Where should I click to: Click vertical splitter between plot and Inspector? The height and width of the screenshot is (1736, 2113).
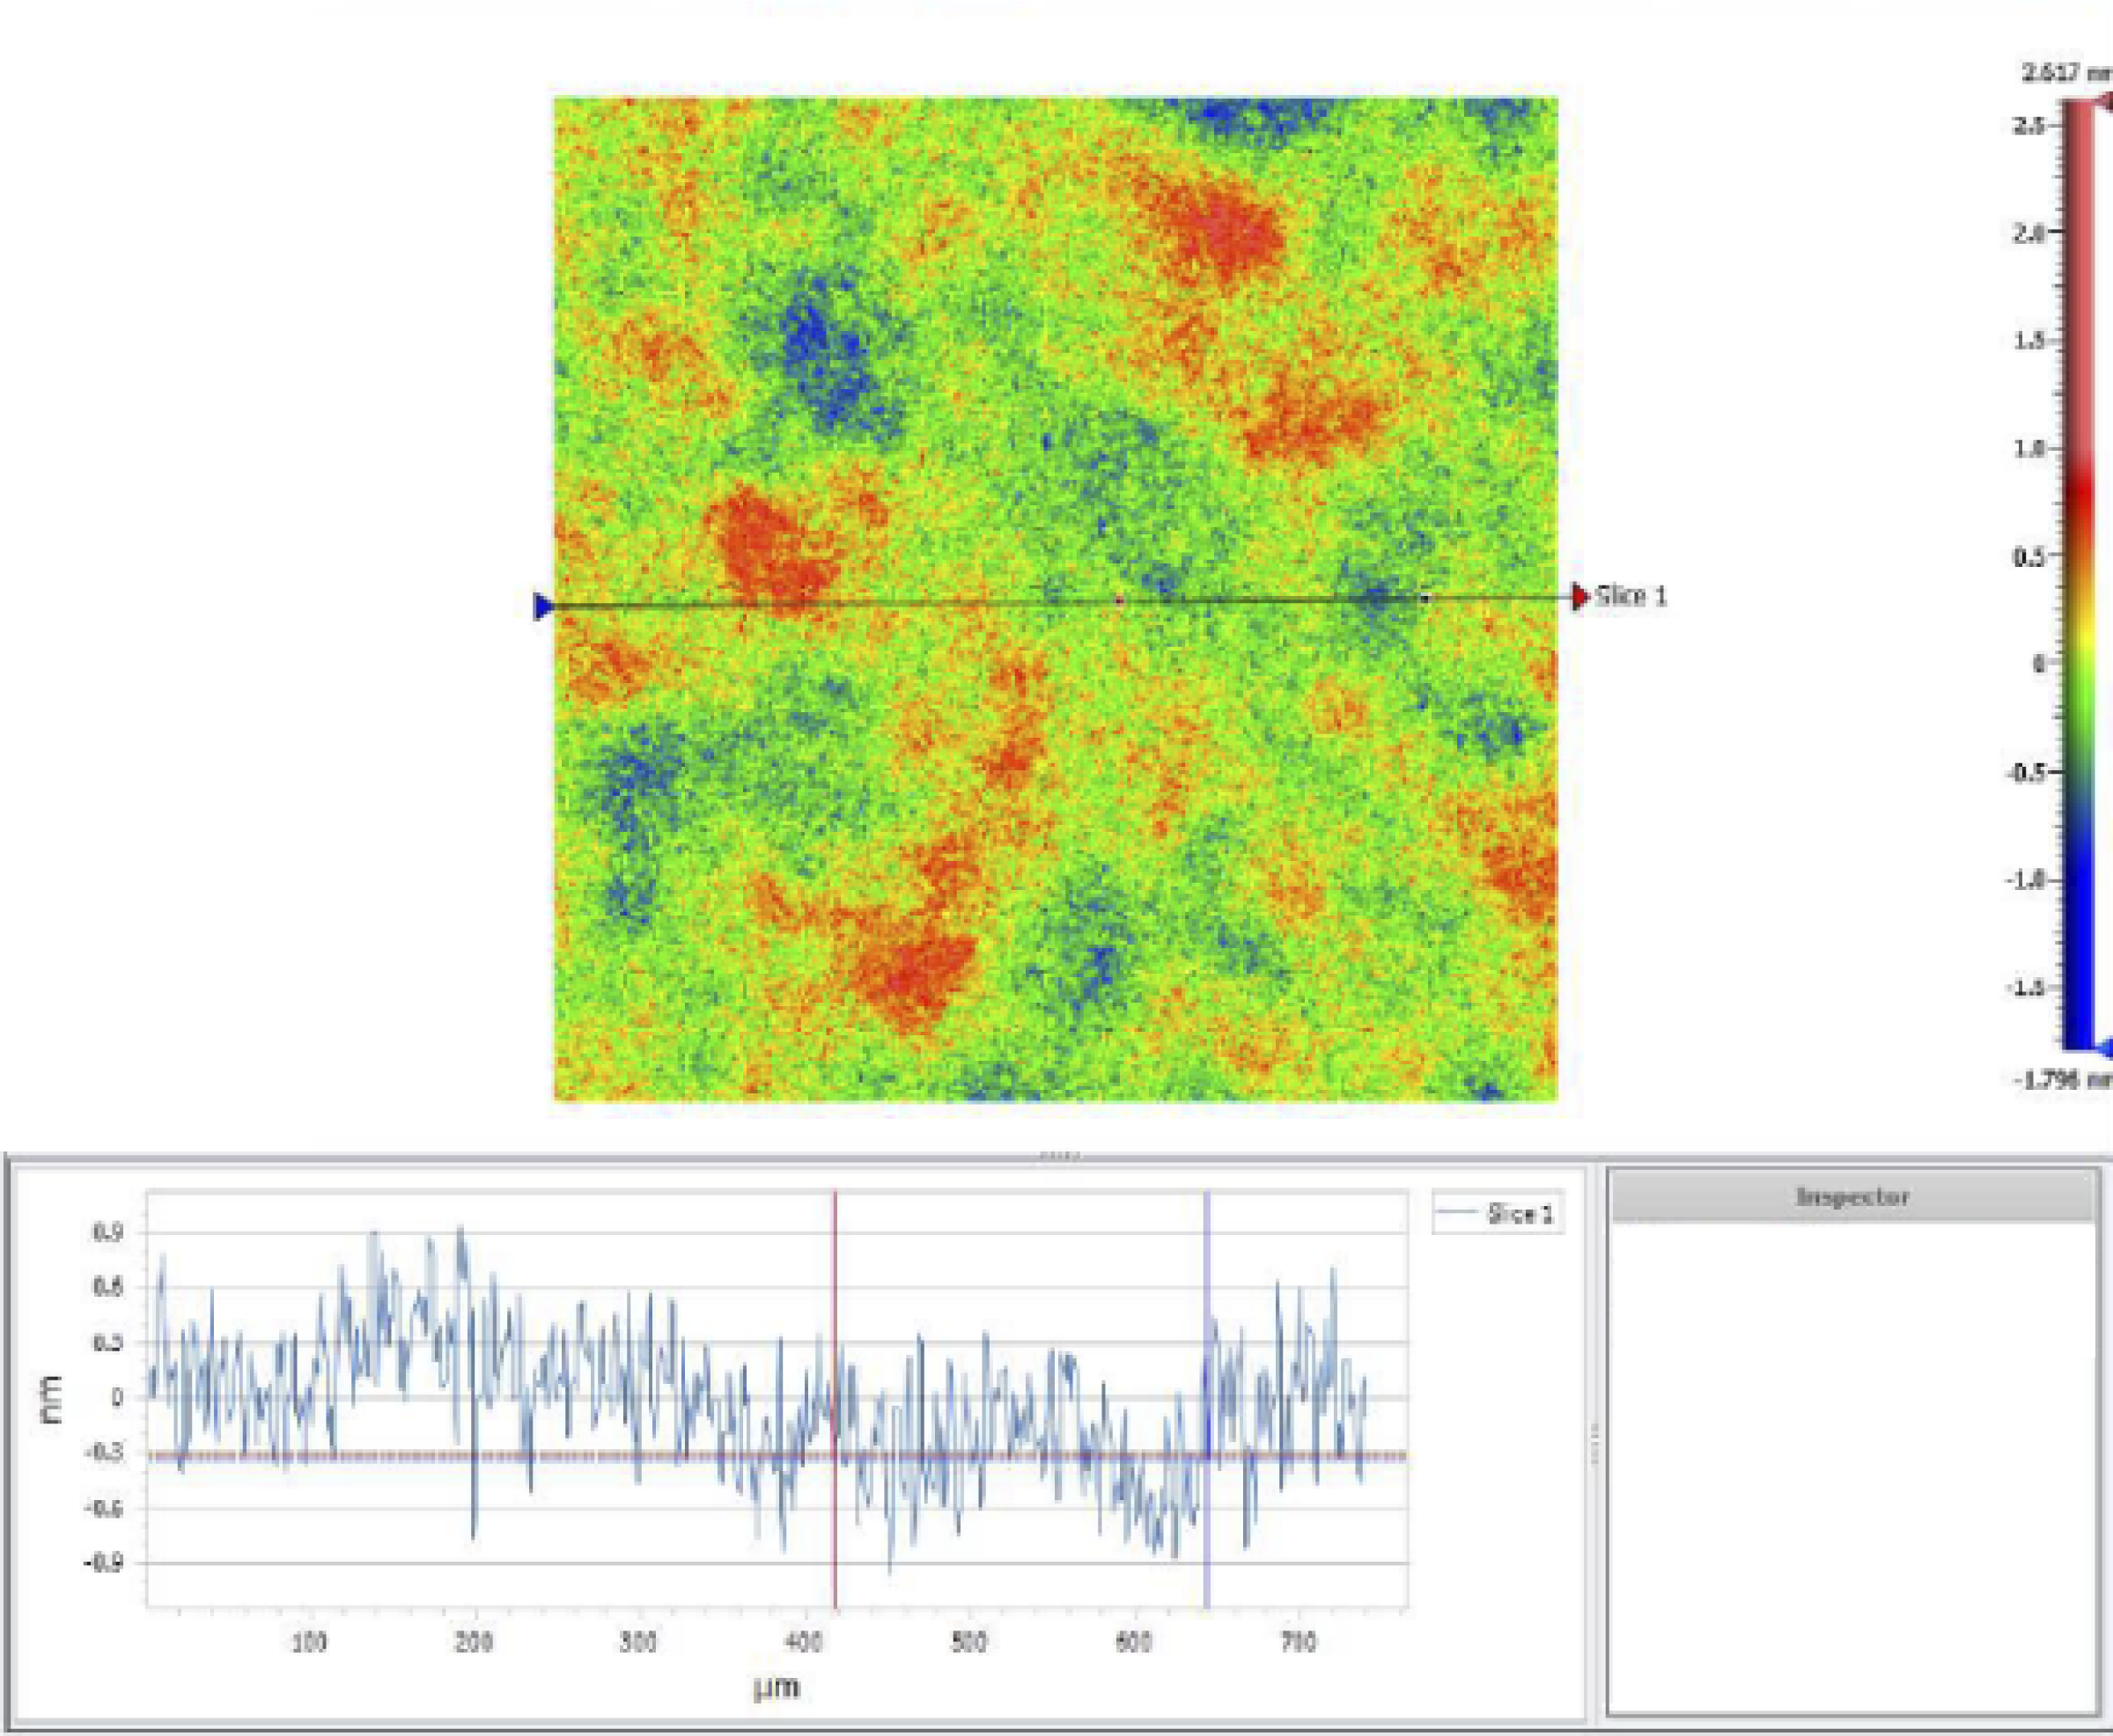coord(1596,1443)
